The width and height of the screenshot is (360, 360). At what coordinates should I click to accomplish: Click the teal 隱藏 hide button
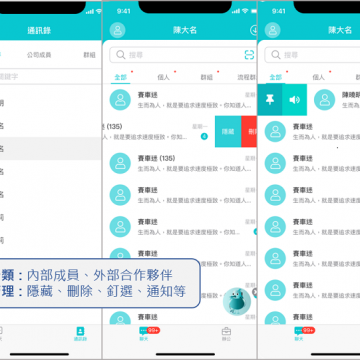click(x=228, y=132)
